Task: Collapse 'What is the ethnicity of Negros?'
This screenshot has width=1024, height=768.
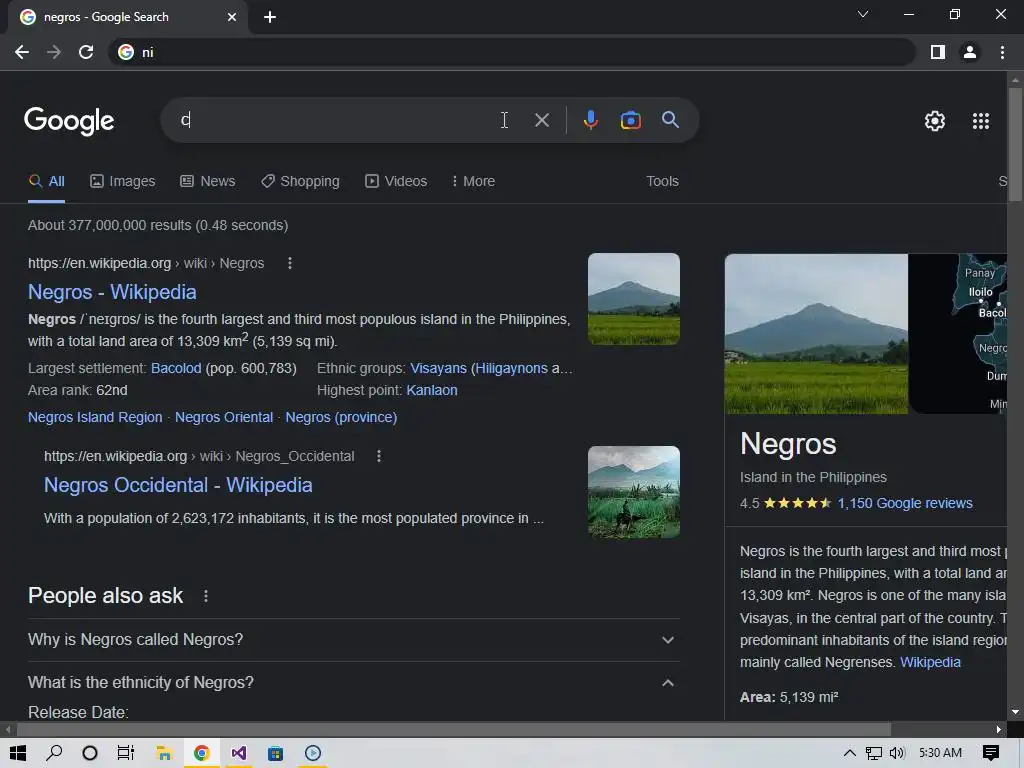Action: (353, 682)
